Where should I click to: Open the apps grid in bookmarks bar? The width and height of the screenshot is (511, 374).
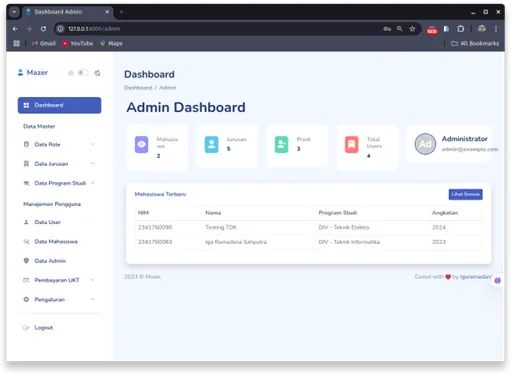coord(16,43)
